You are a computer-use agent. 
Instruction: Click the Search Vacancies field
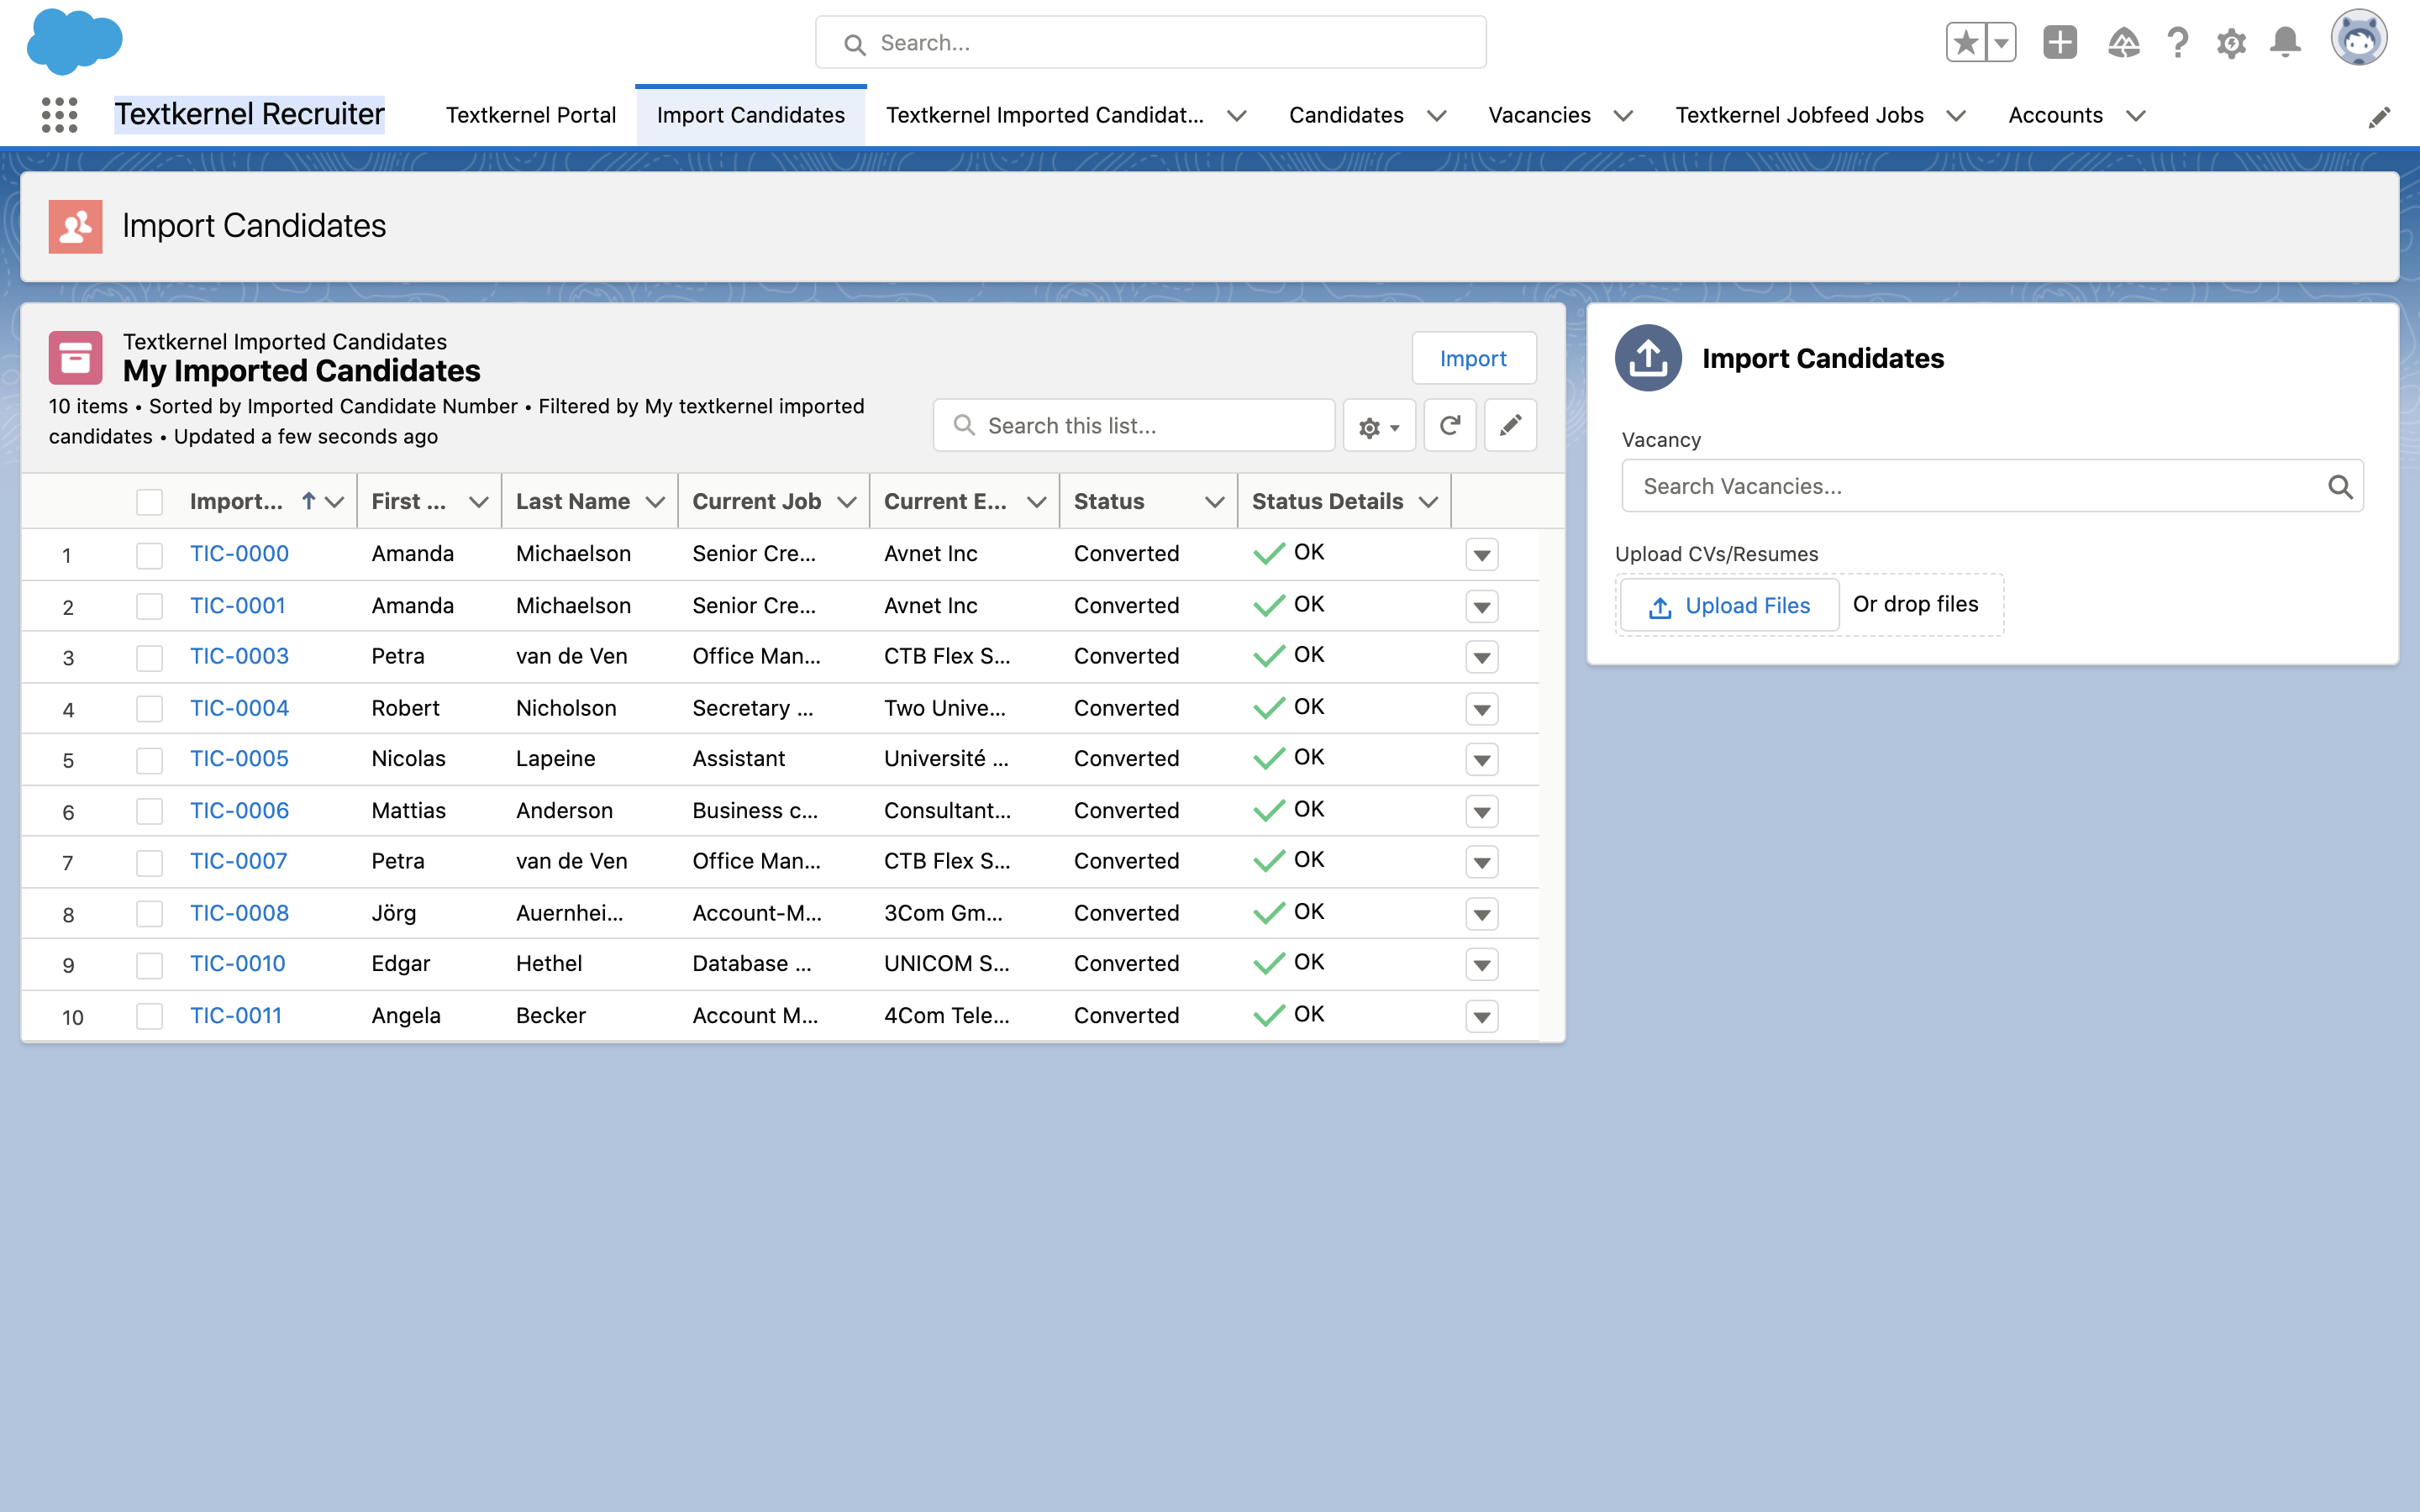pyautogui.click(x=1992, y=486)
